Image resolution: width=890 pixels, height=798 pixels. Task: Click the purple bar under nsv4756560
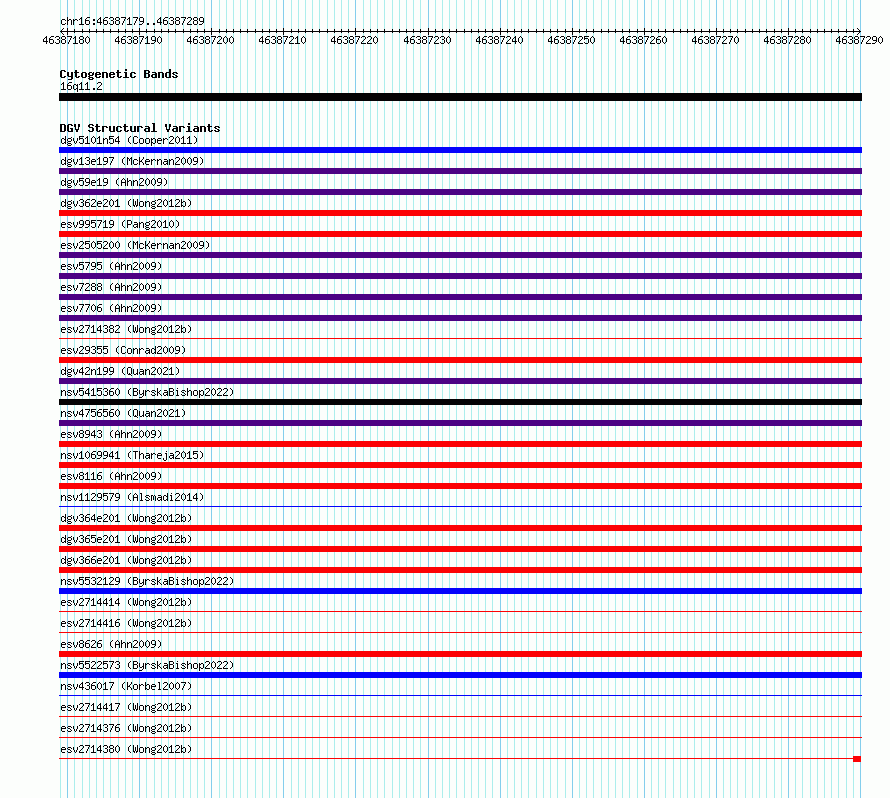(x=460, y=423)
